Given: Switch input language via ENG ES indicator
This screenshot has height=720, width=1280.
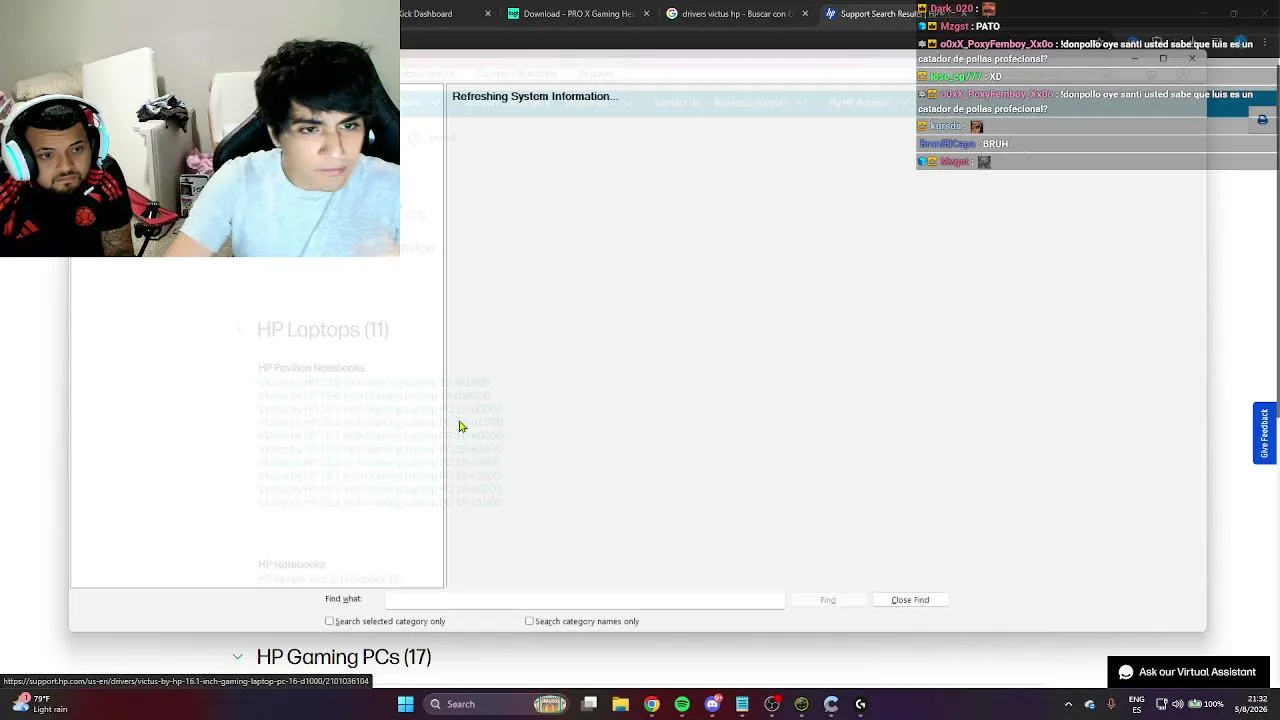Looking at the screenshot, I should coord(1137,704).
